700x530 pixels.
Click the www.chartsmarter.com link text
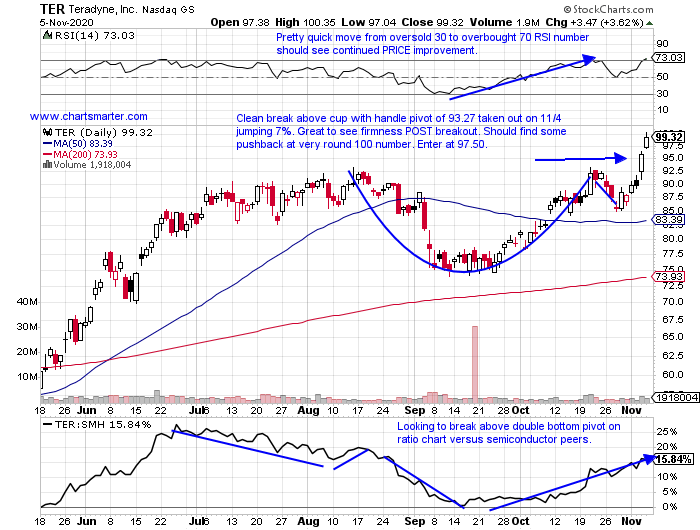(x=89, y=117)
